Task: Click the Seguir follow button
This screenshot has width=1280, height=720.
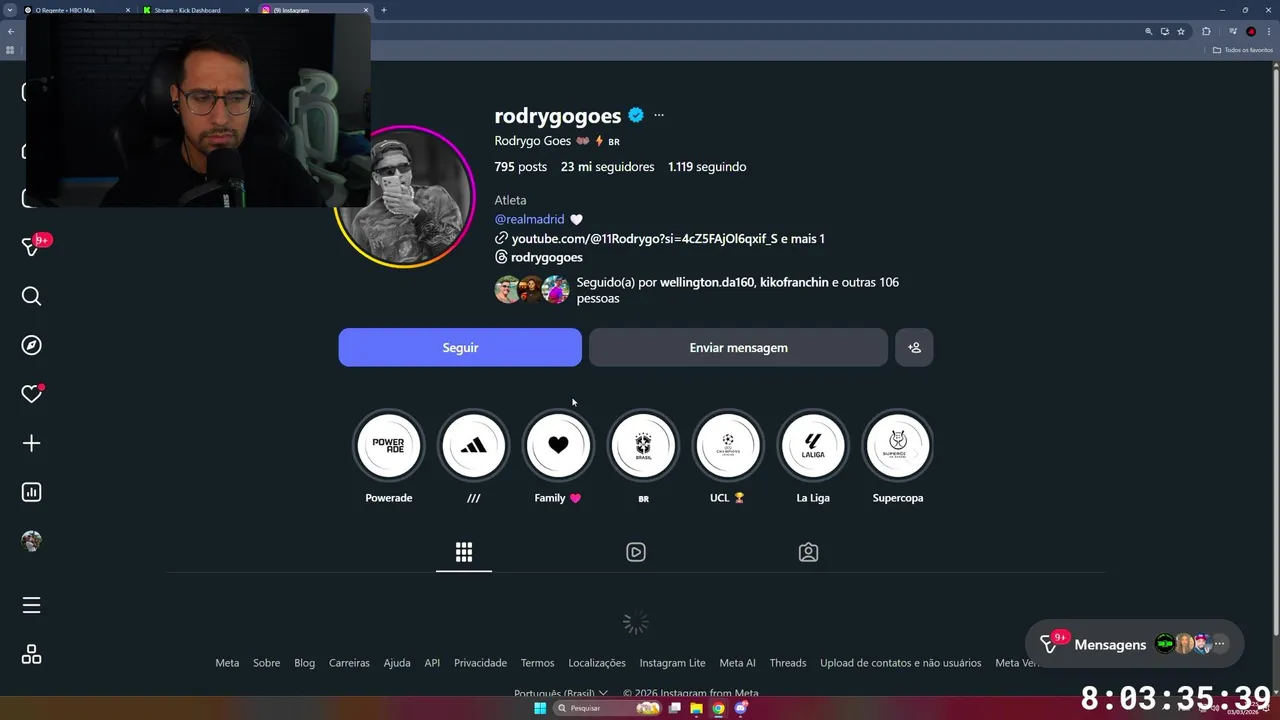Action: click(x=460, y=347)
